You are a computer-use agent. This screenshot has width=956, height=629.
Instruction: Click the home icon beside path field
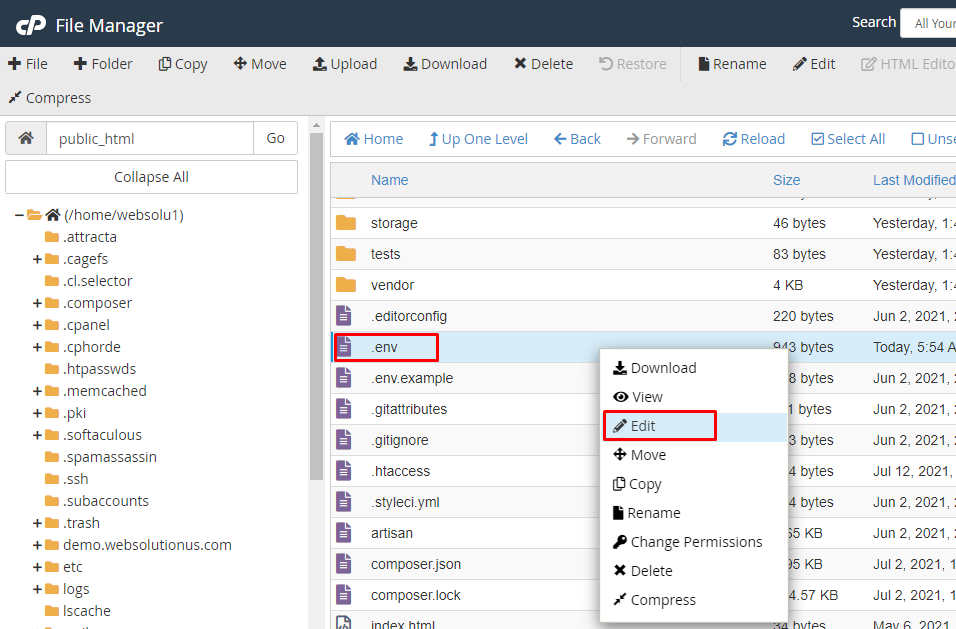click(26, 139)
